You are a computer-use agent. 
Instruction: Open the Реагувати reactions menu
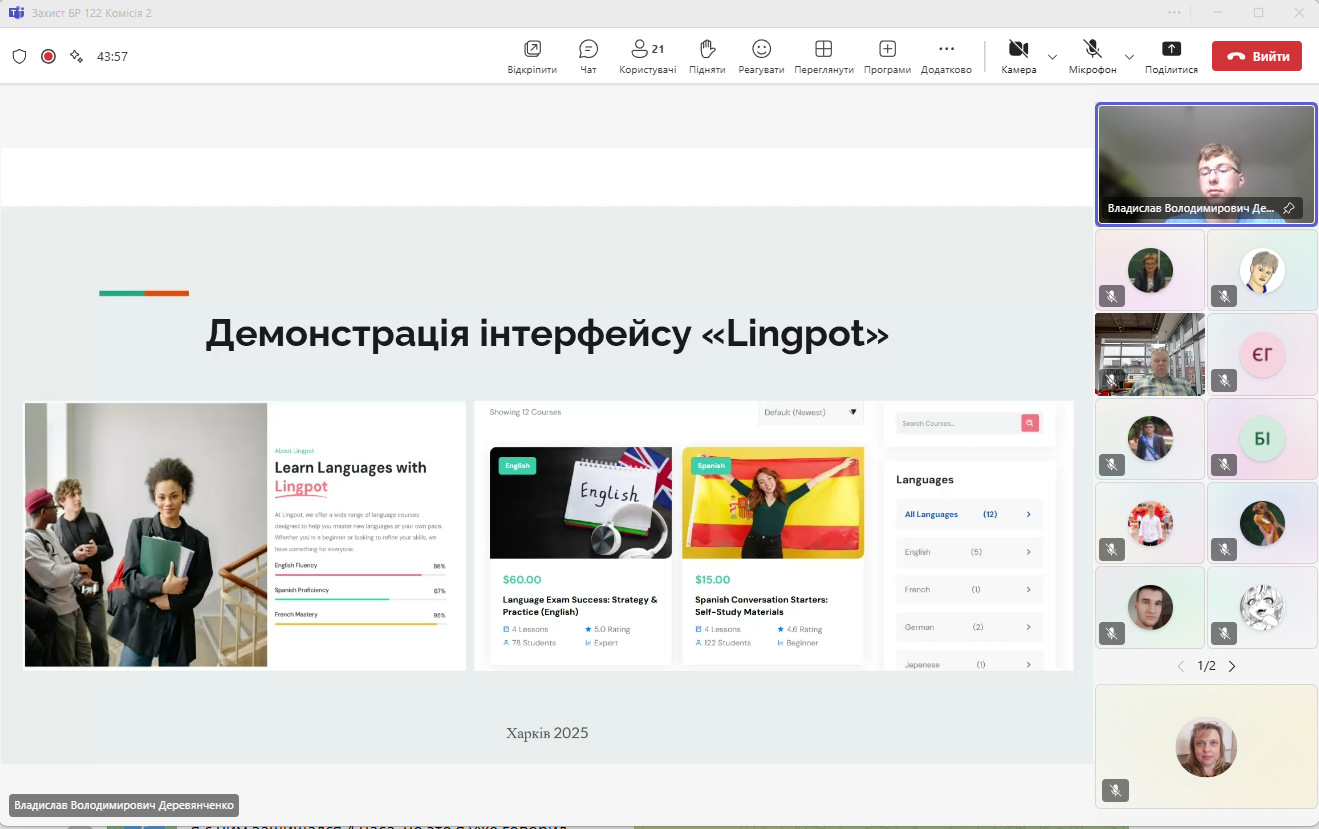[x=761, y=56]
